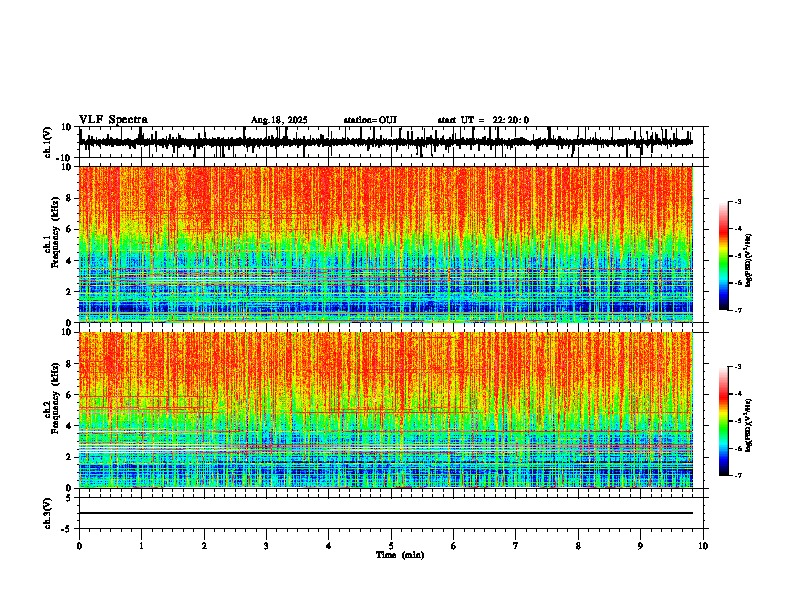
Task: Click the "start UT = 22:20:0" header text
Action: tap(483, 120)
